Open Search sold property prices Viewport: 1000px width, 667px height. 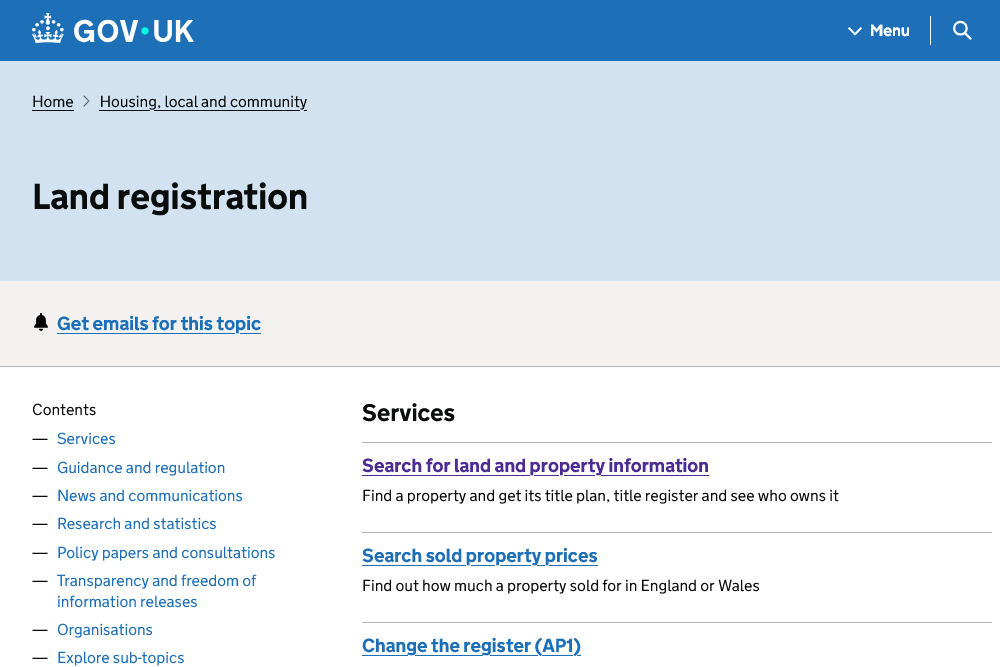point(479,555)
